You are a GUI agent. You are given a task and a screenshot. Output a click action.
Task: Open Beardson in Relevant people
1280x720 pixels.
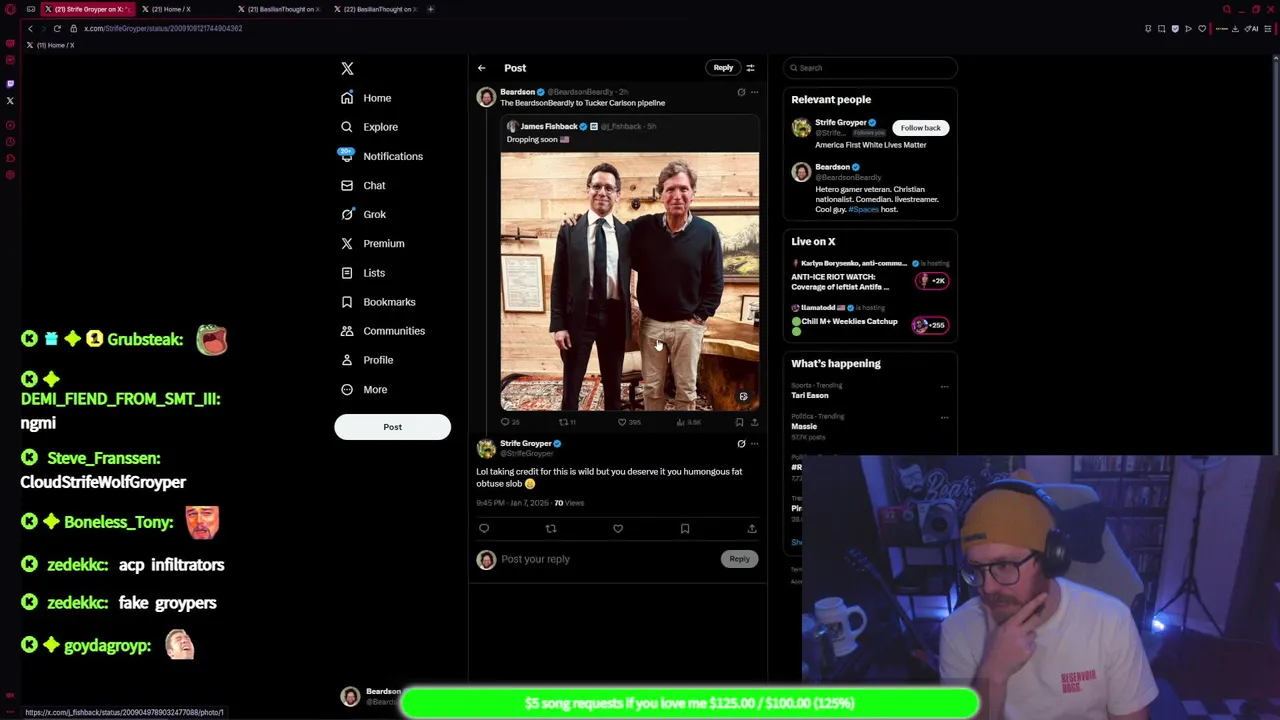click(832, 167)
